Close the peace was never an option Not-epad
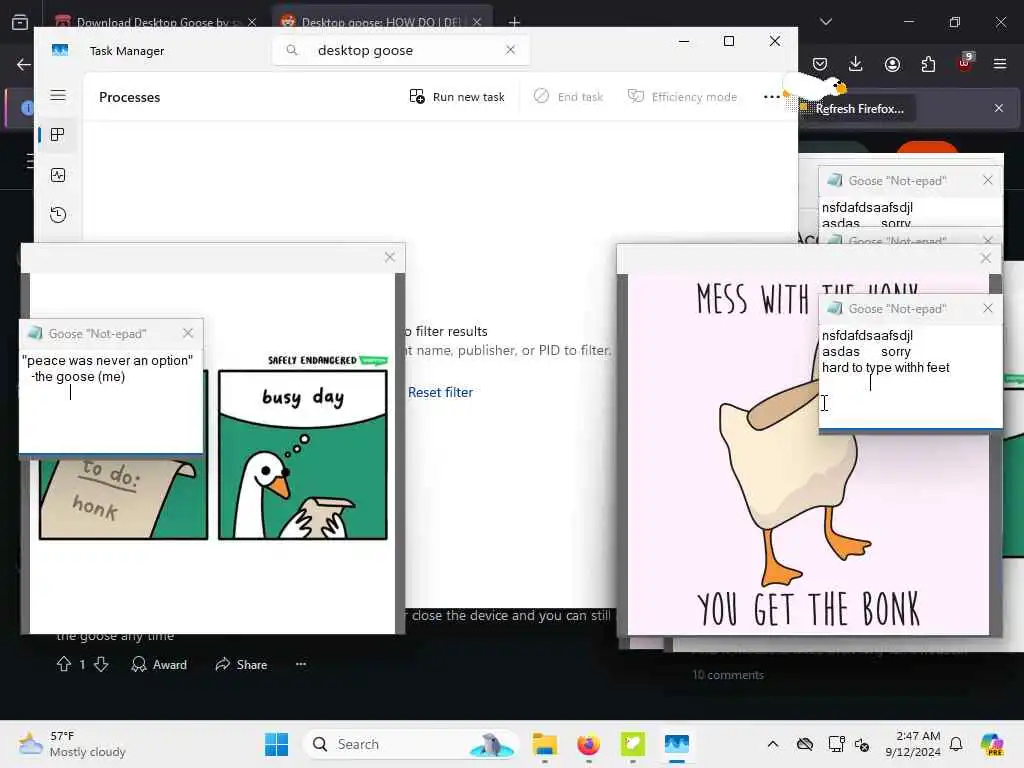 (188, 333)
